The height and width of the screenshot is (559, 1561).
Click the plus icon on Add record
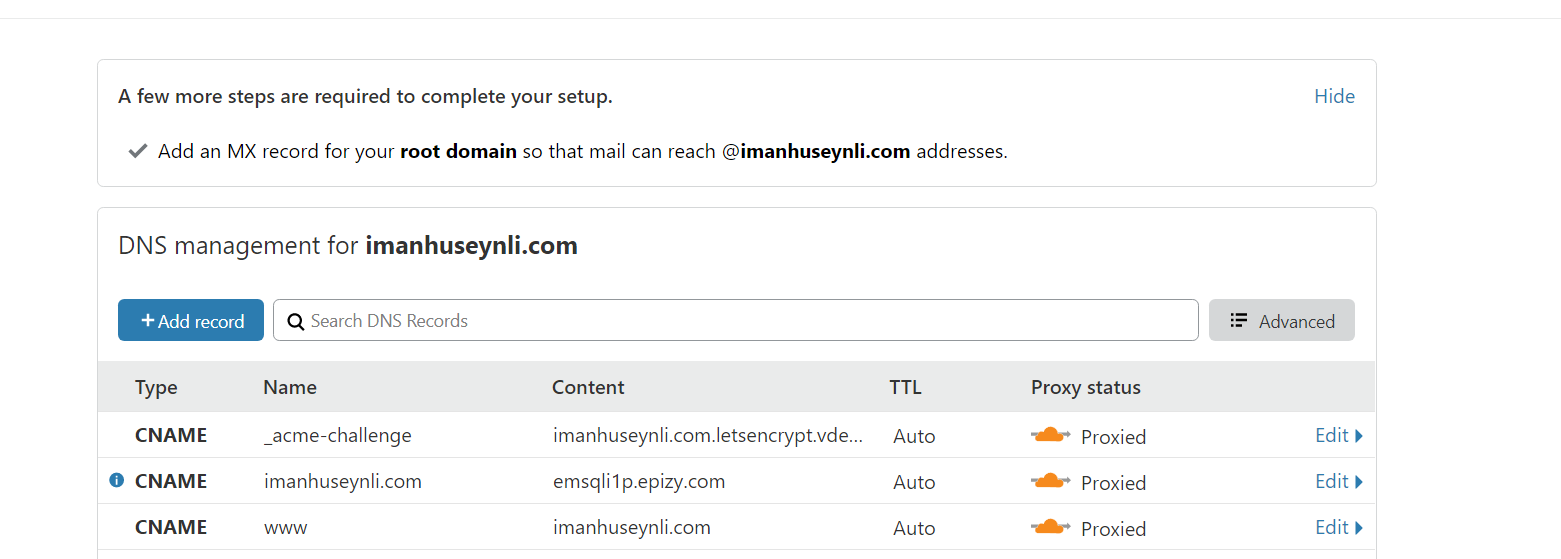148,321
